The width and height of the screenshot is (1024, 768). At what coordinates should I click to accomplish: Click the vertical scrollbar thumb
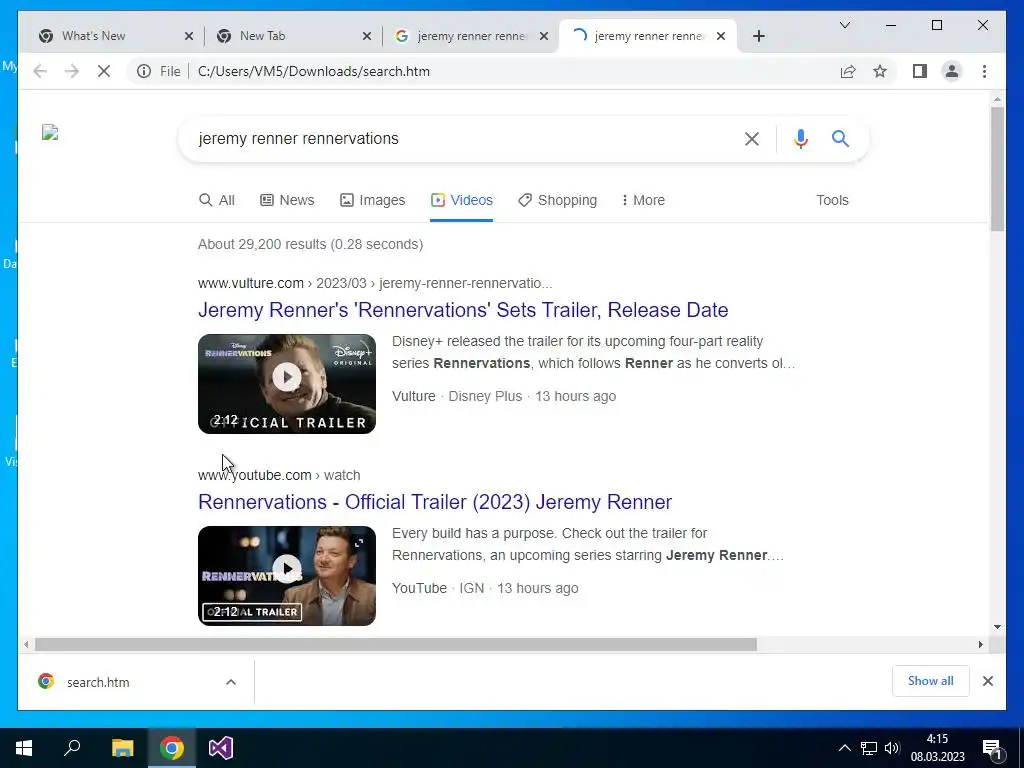click(997, 168)
